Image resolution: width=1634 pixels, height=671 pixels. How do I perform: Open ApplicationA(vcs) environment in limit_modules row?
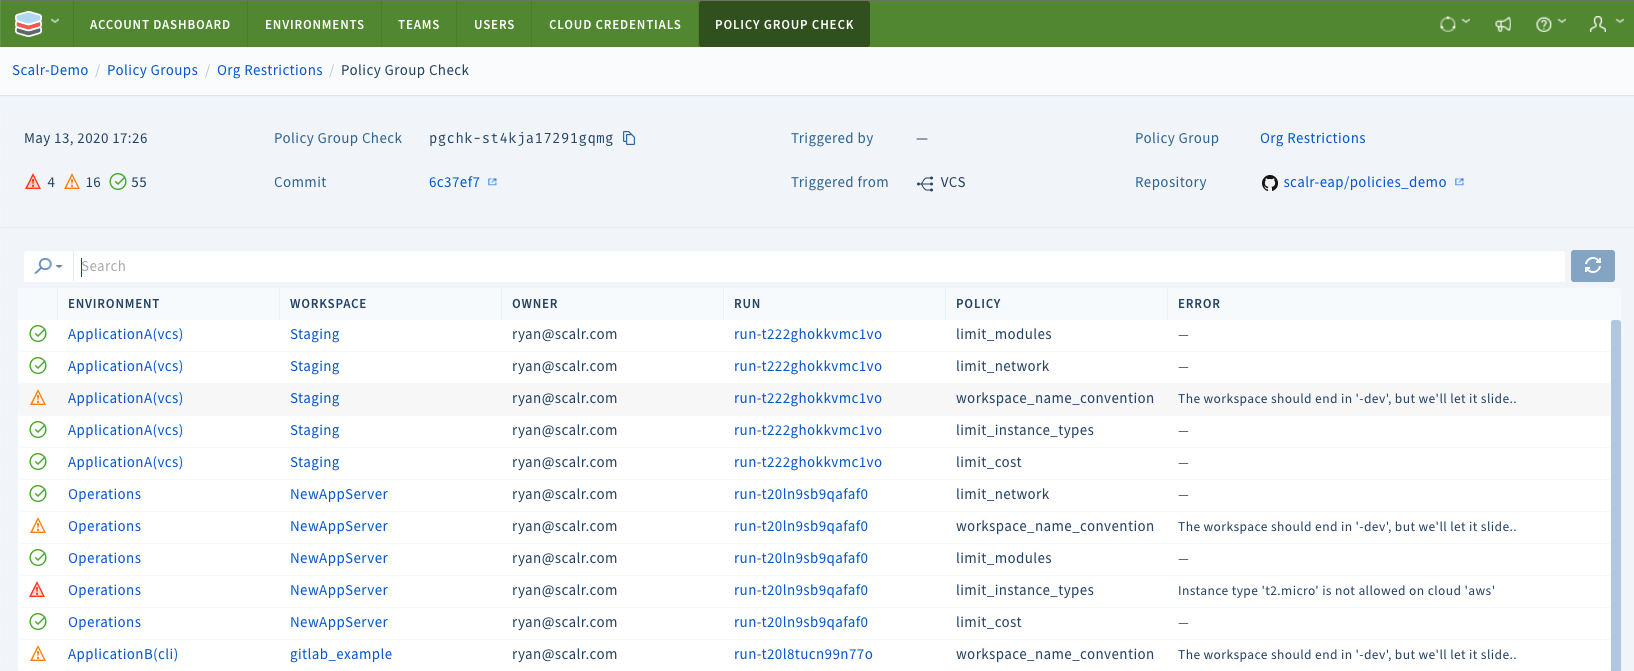[x=125, y=334]
